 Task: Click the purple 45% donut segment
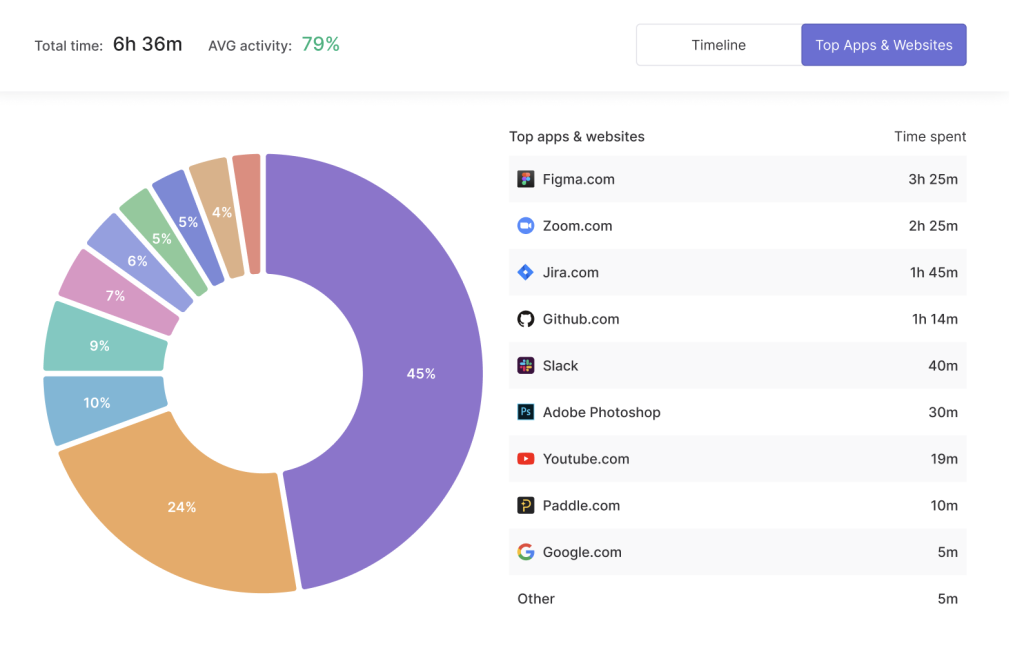point(420,373)
